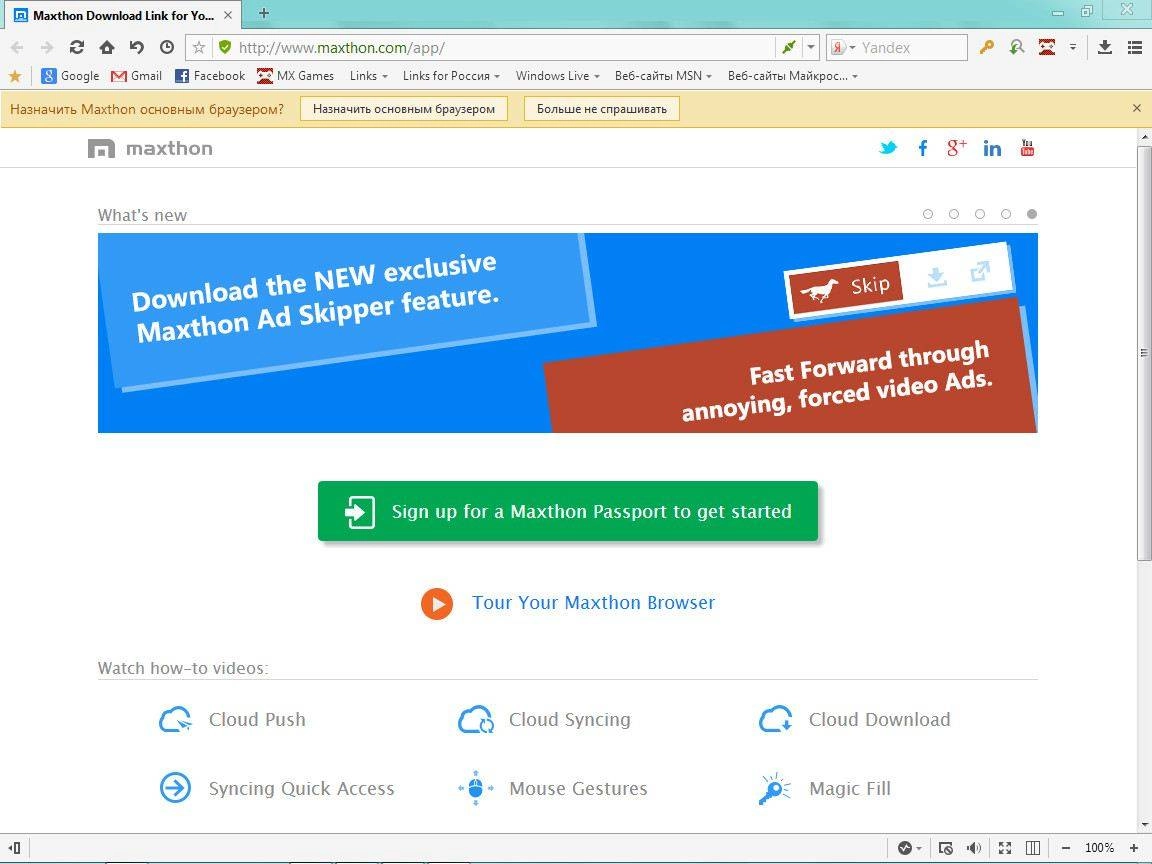This screenshot has height=864, width=1152.
Task: Watch the Cloud Syncing video
Action: coord(544,720)
